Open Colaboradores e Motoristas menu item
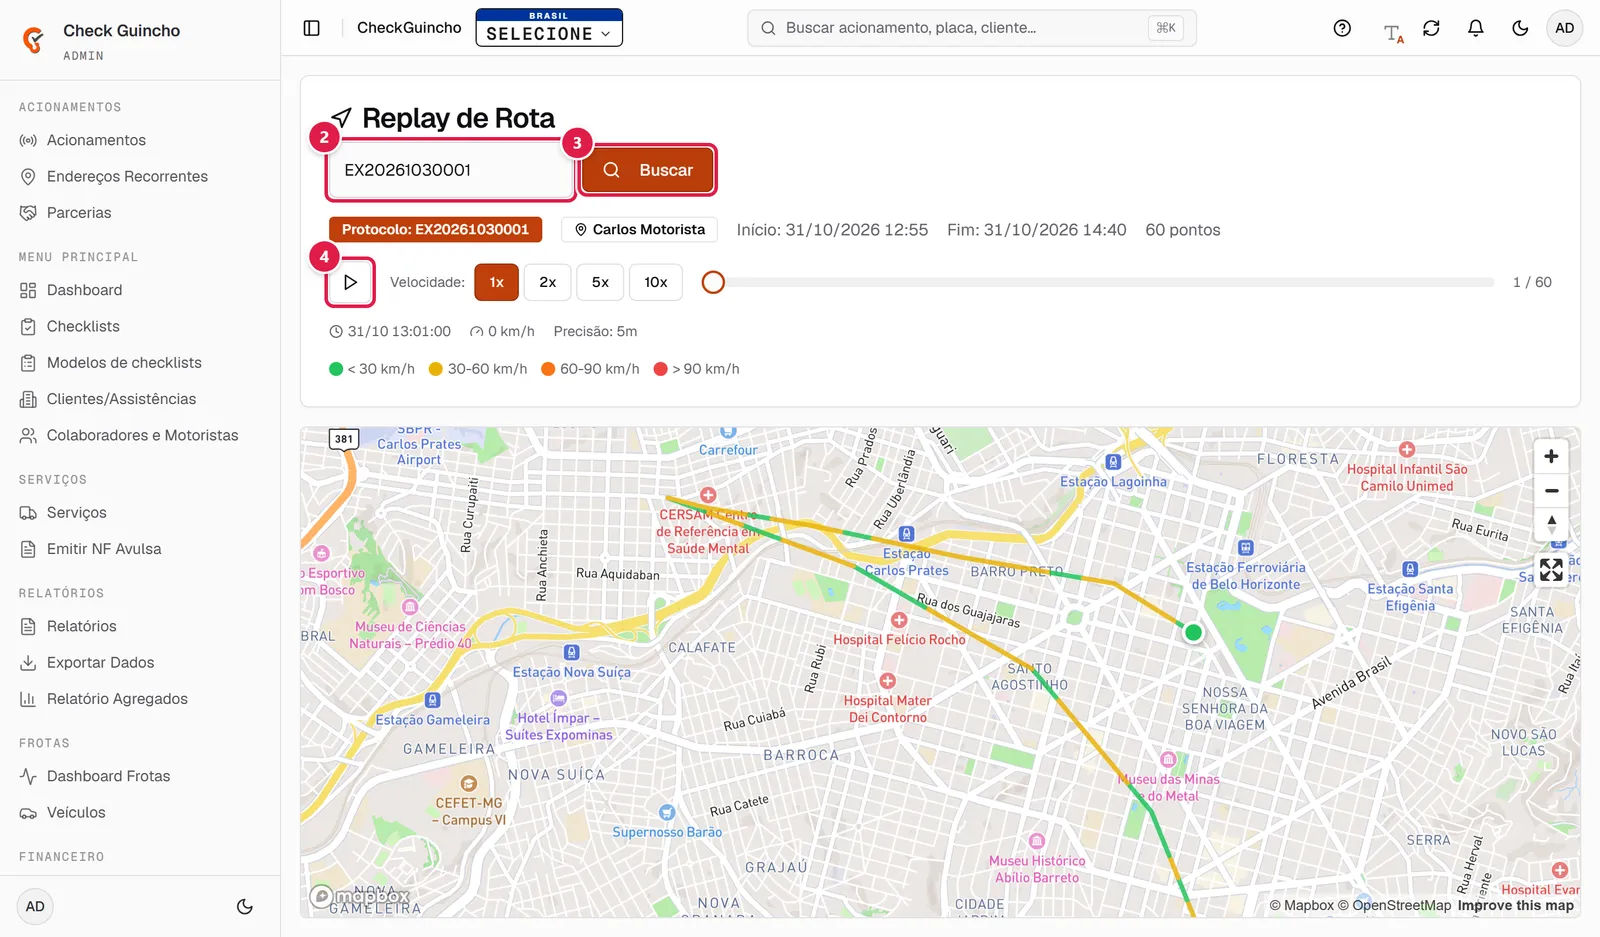The width and height of the screenshot is (1600, 937). [x=140, y=435]
